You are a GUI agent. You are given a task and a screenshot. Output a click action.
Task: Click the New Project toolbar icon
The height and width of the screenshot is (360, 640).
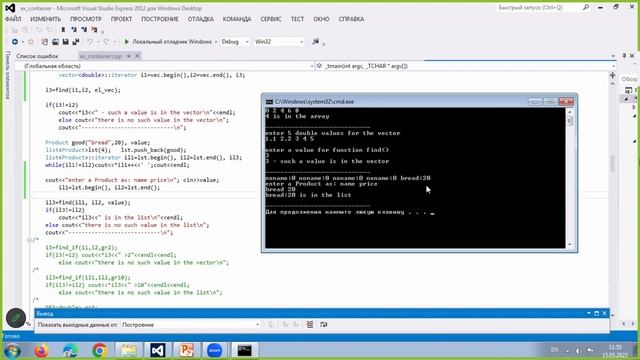click(x=45, y=42)
